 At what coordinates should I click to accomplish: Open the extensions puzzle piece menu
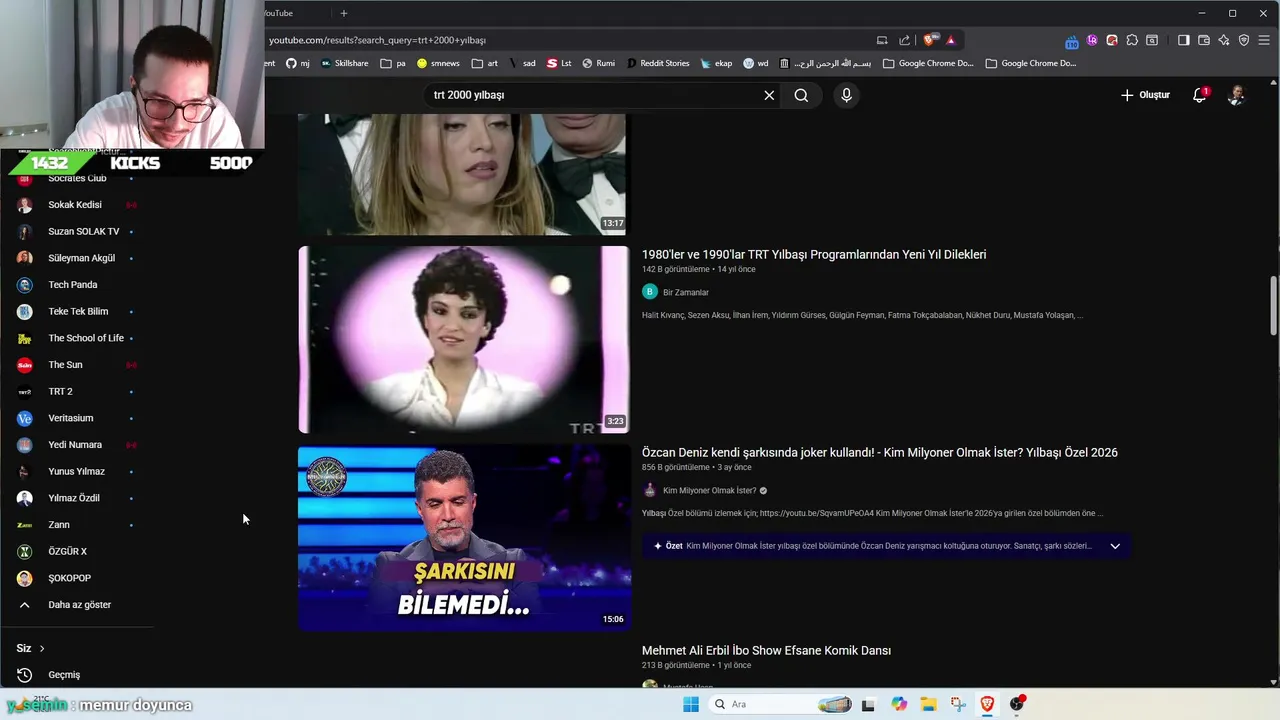click(x=1132, y=40)
